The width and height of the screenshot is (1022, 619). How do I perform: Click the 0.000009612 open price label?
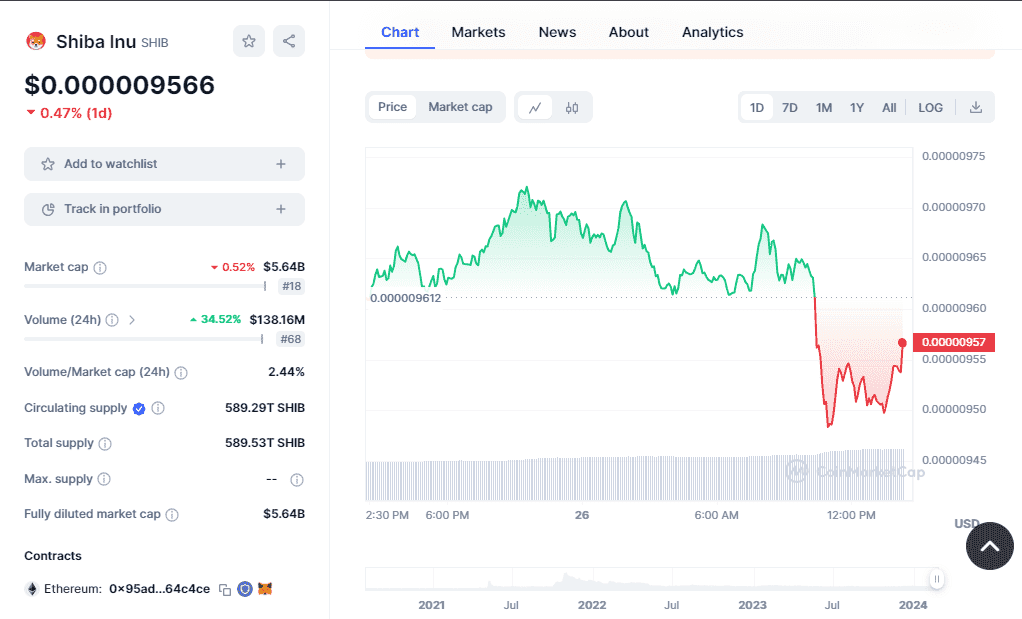(405, 298)
